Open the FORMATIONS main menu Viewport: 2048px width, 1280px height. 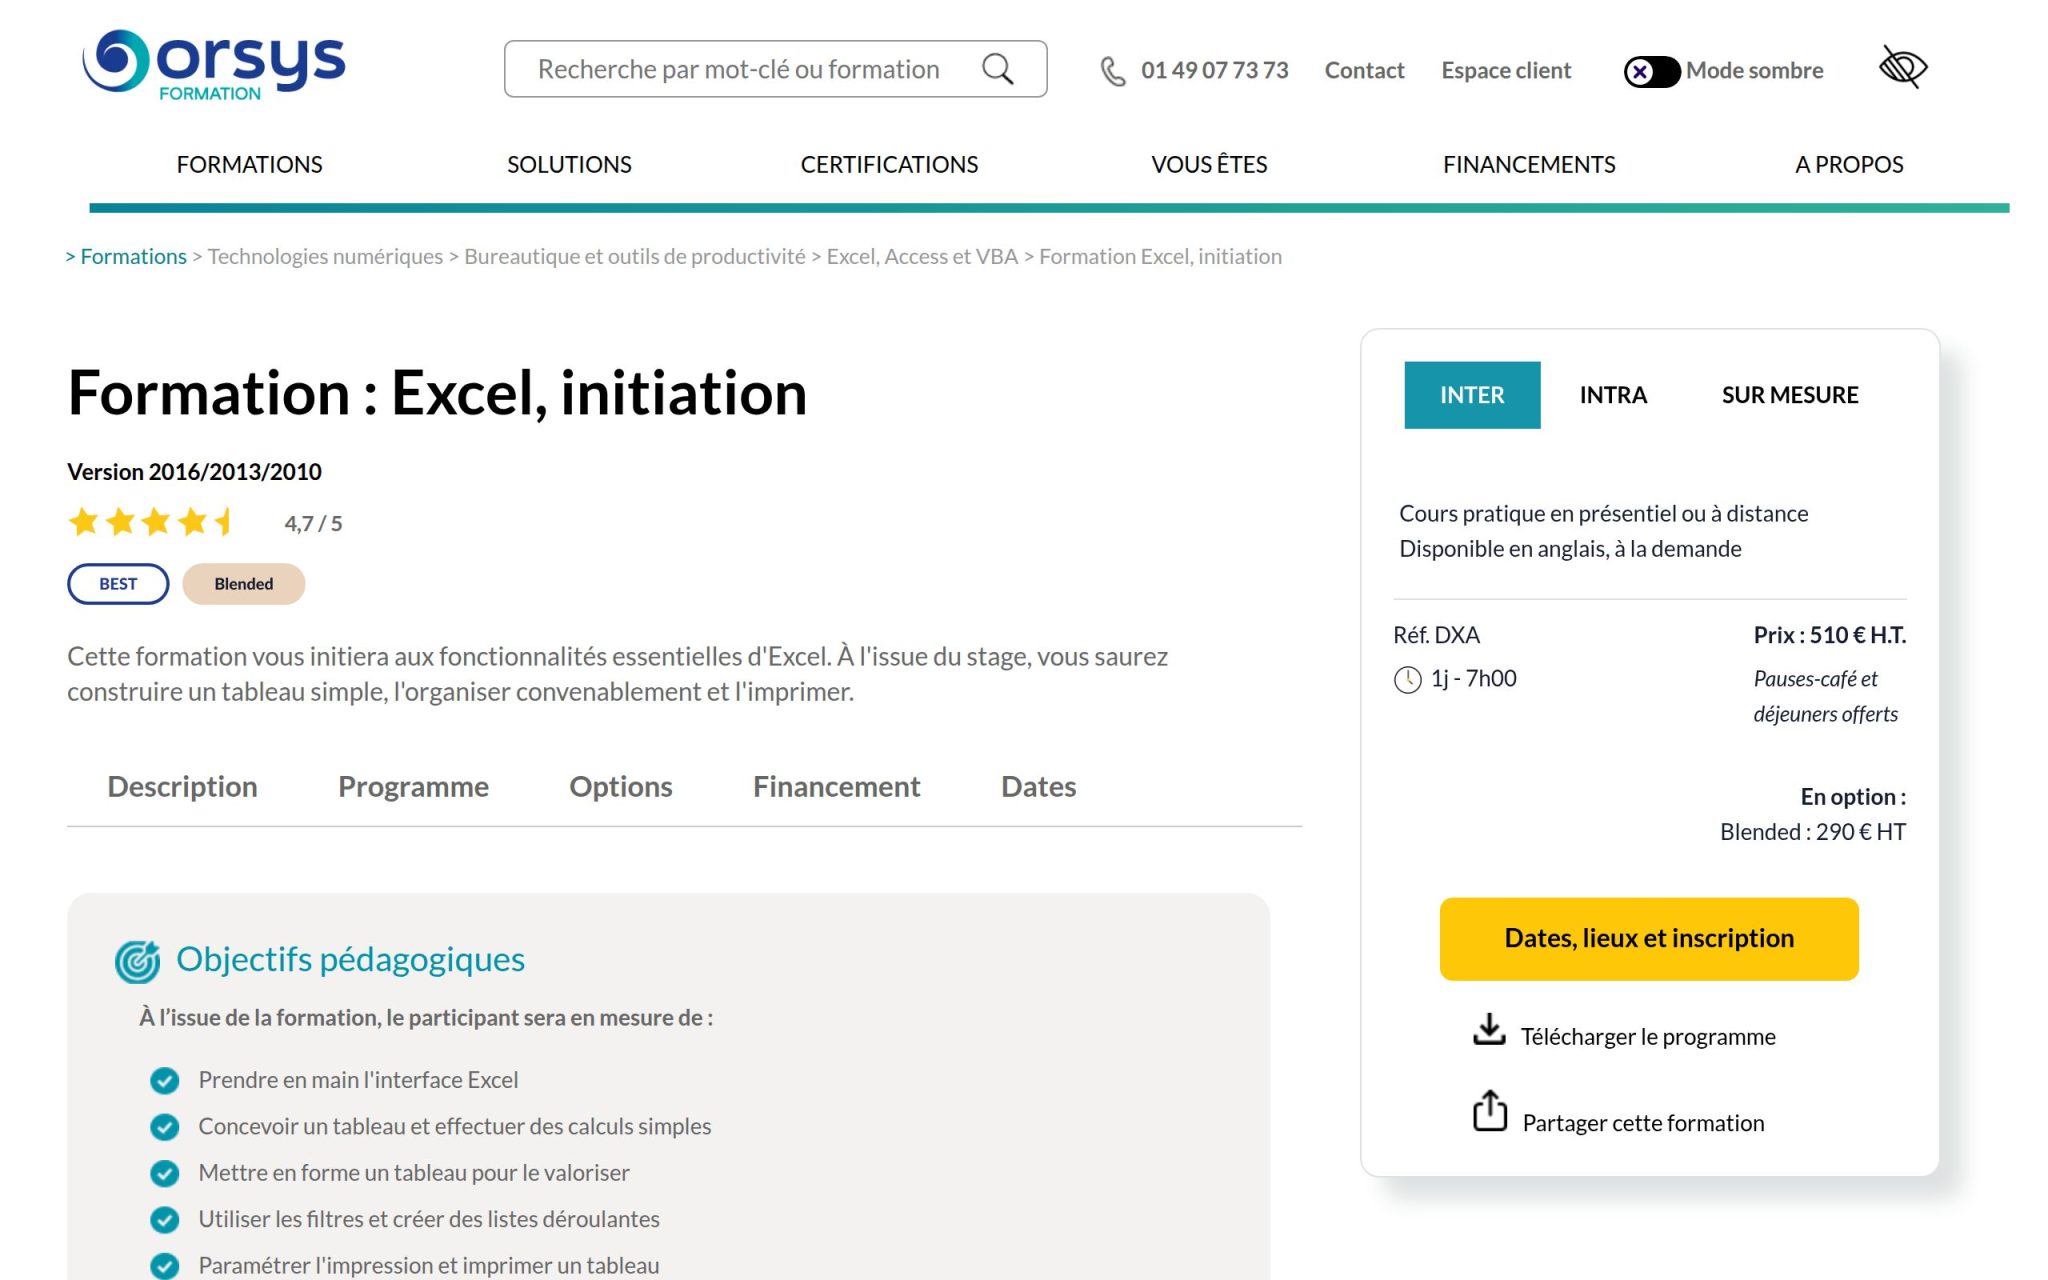point(249,164)
